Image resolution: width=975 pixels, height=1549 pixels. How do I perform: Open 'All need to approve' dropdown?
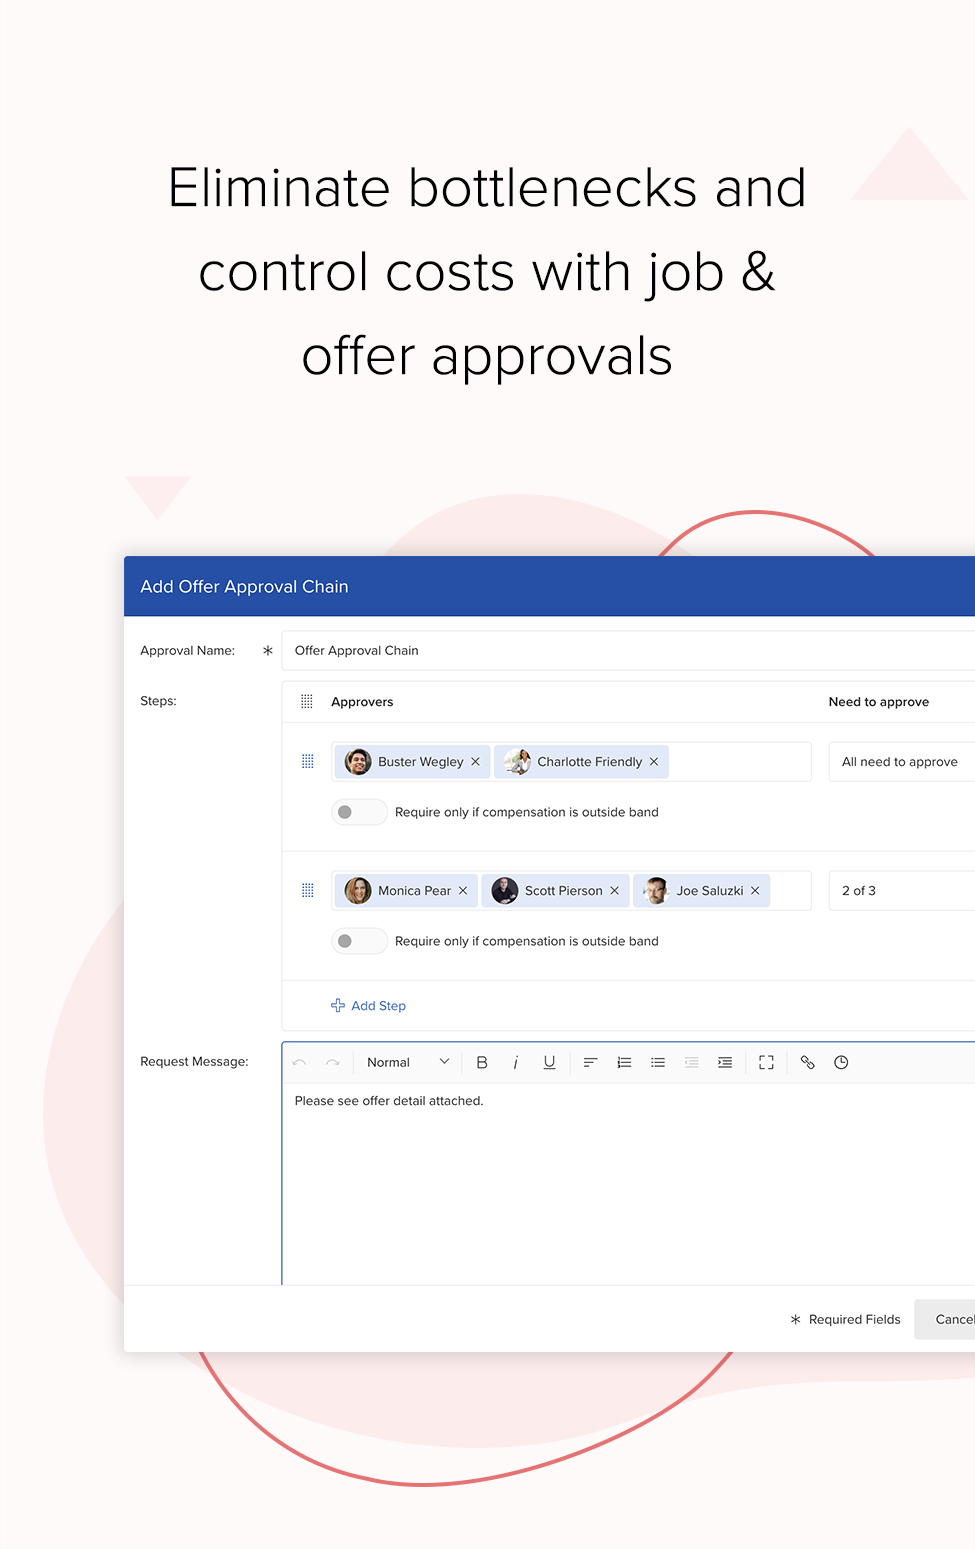pos(900,762)
